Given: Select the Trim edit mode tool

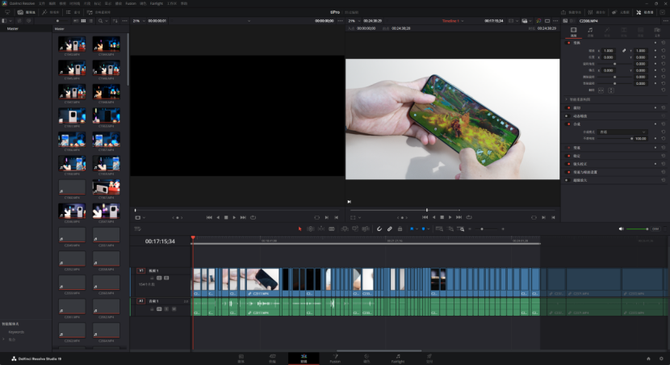Looking at the screenshot, I should pos(311,229).
